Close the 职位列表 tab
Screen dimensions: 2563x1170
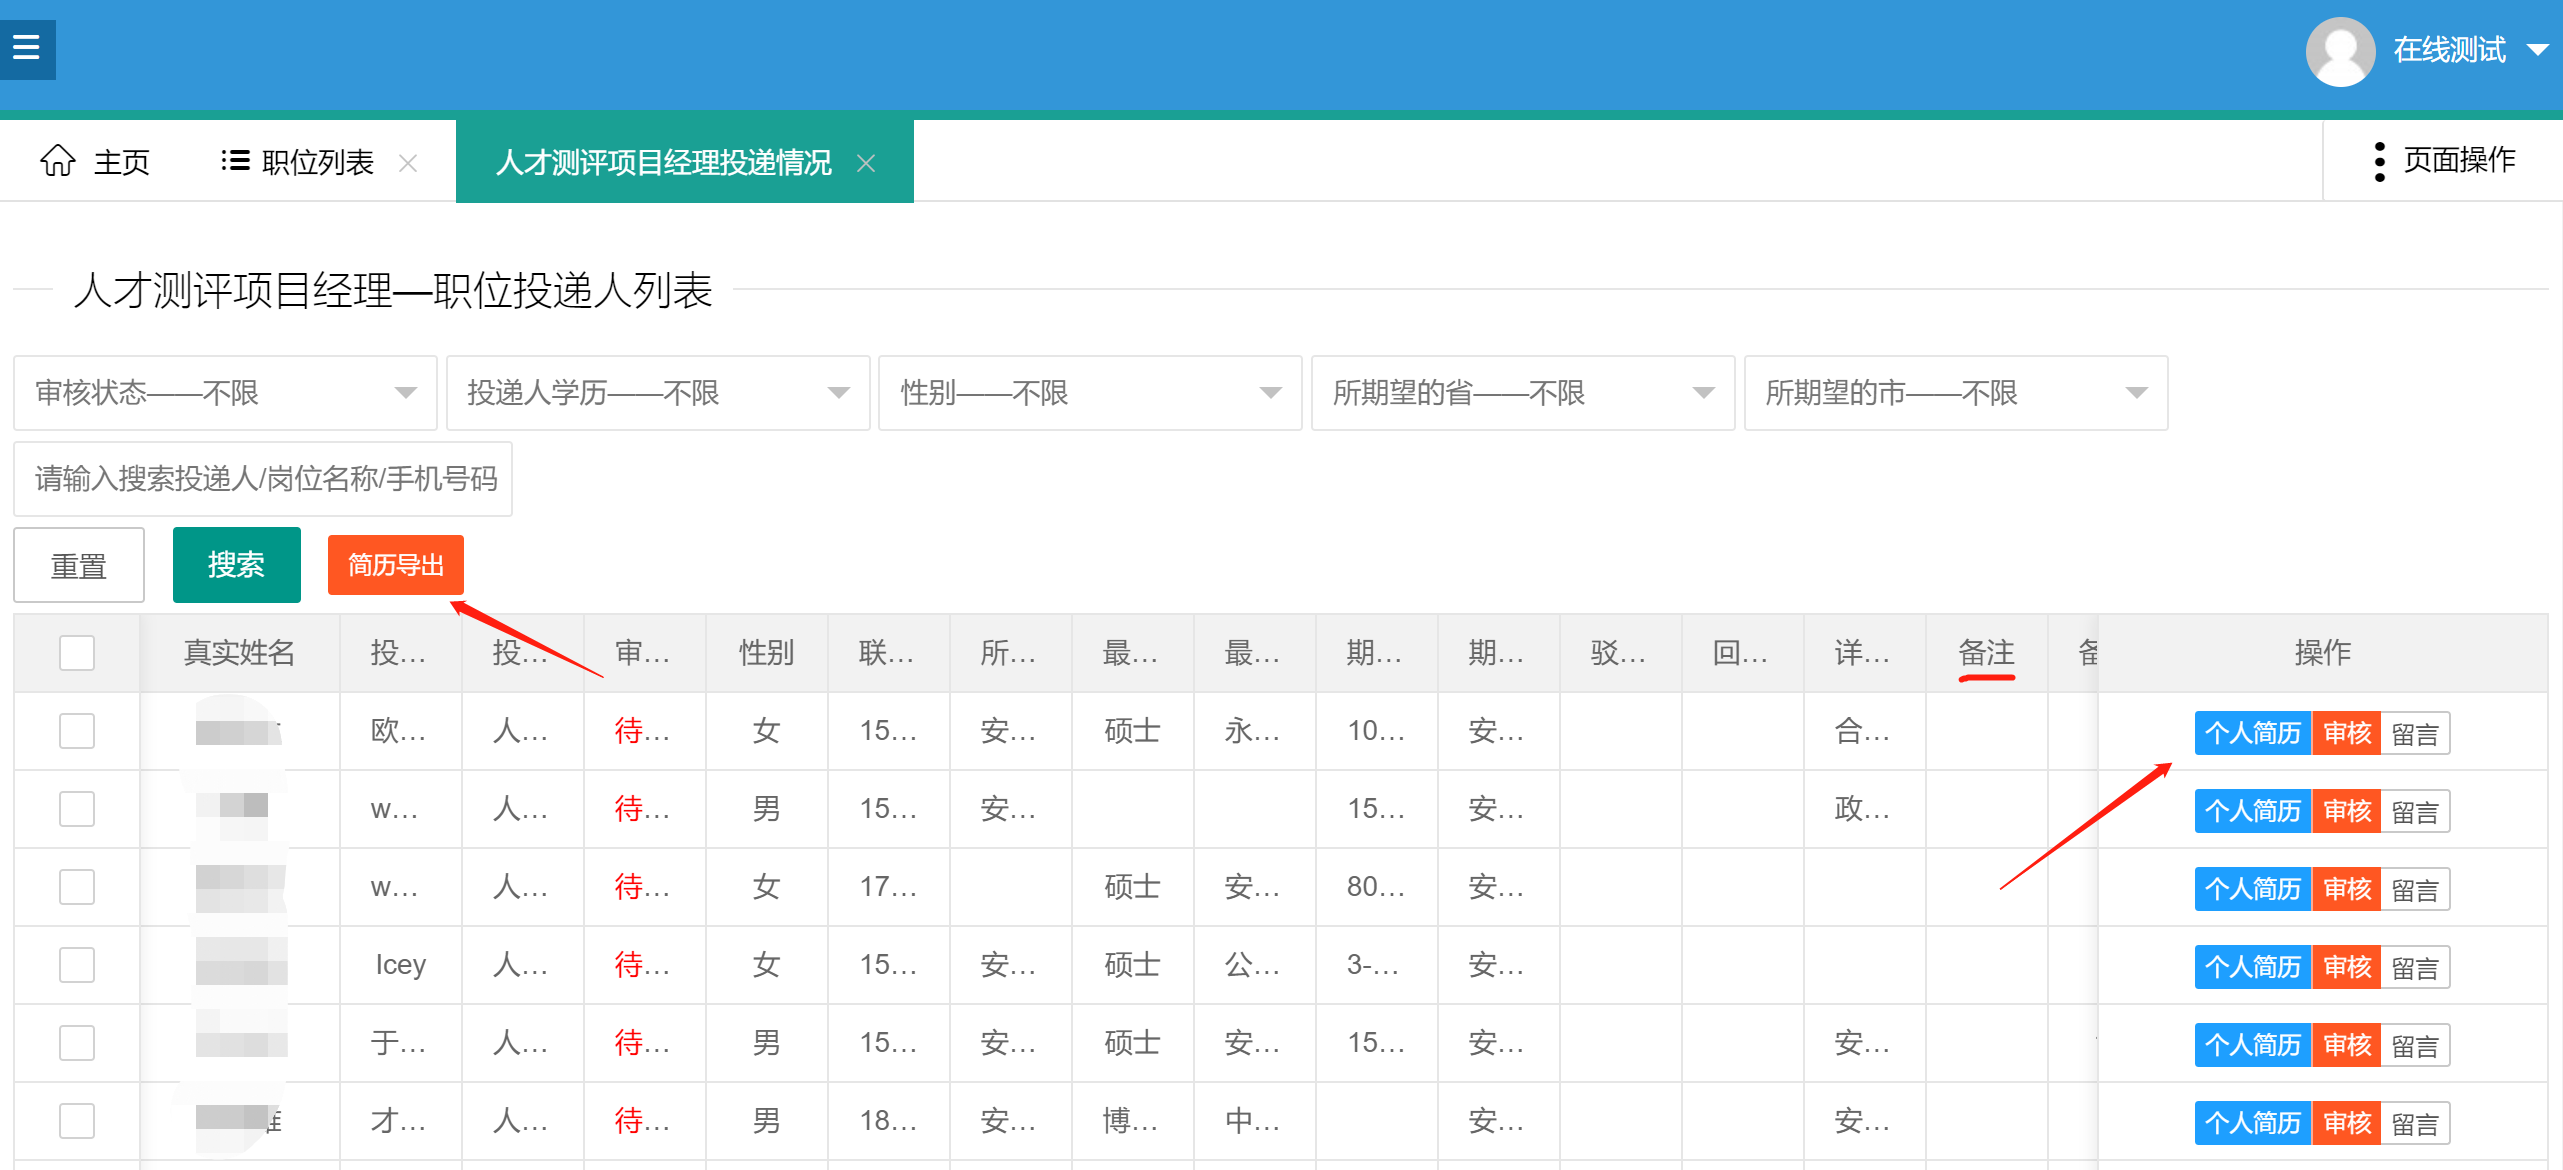[407, 162]
